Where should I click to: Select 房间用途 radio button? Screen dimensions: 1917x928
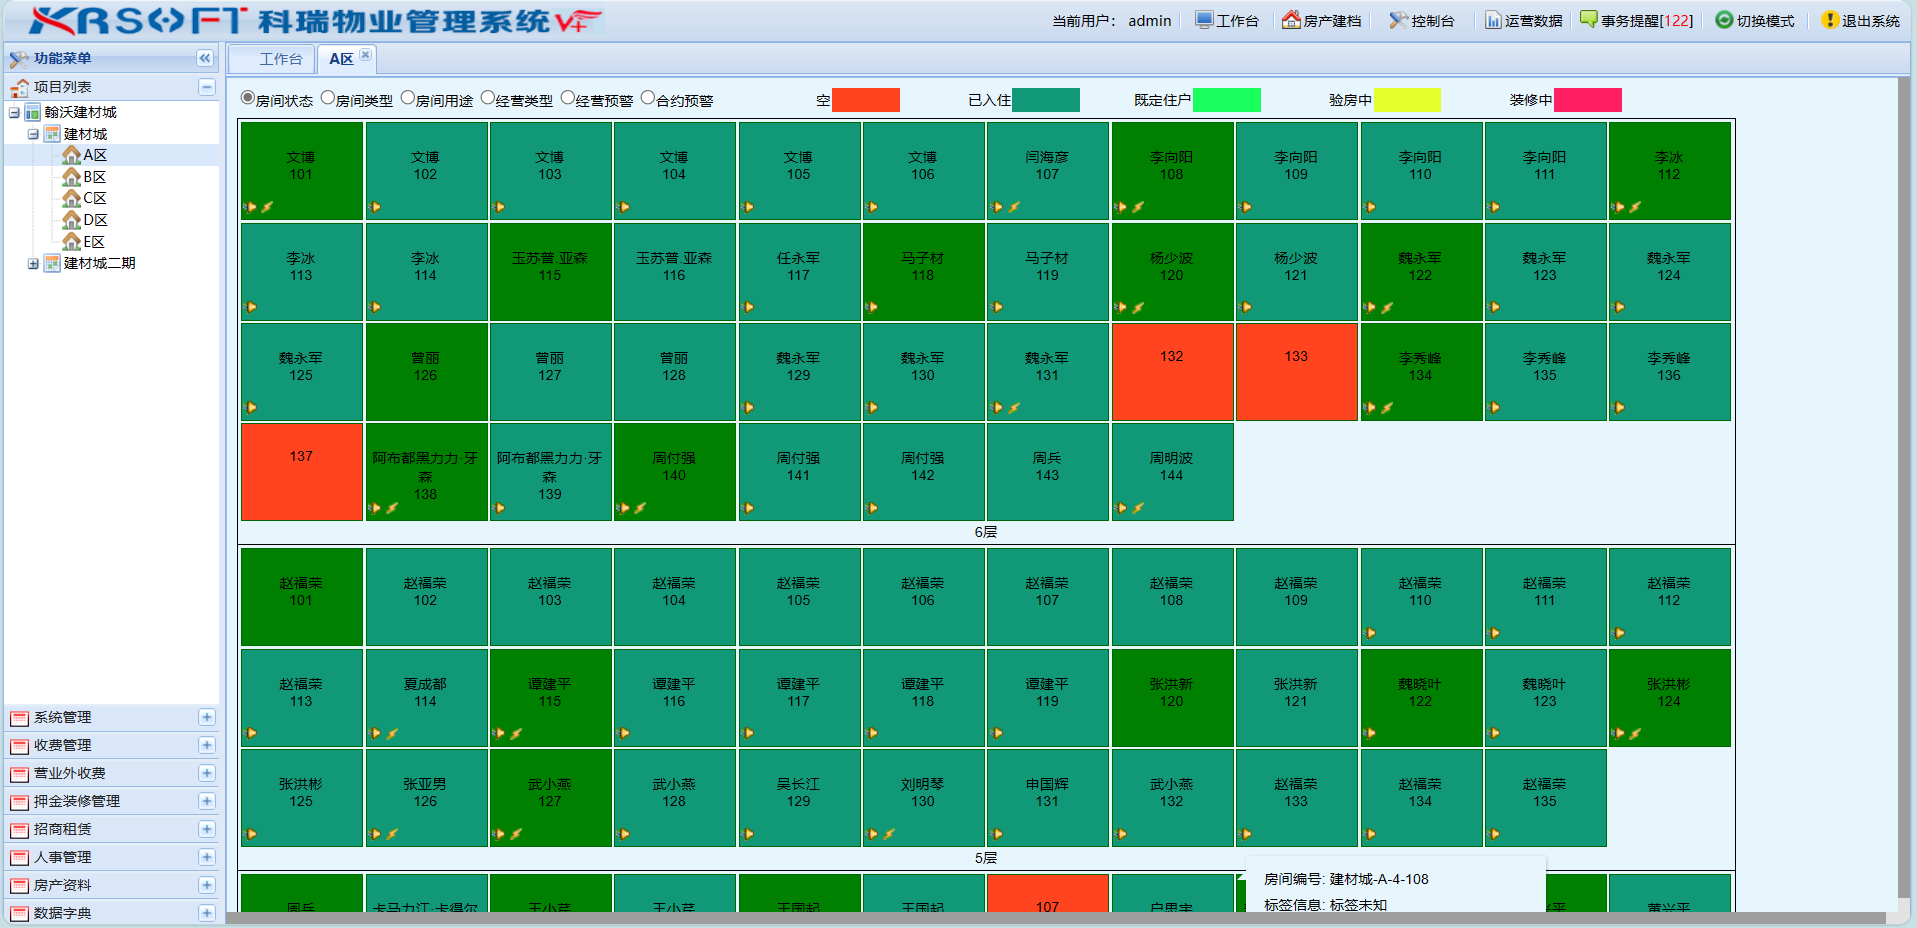coord(408,98)
